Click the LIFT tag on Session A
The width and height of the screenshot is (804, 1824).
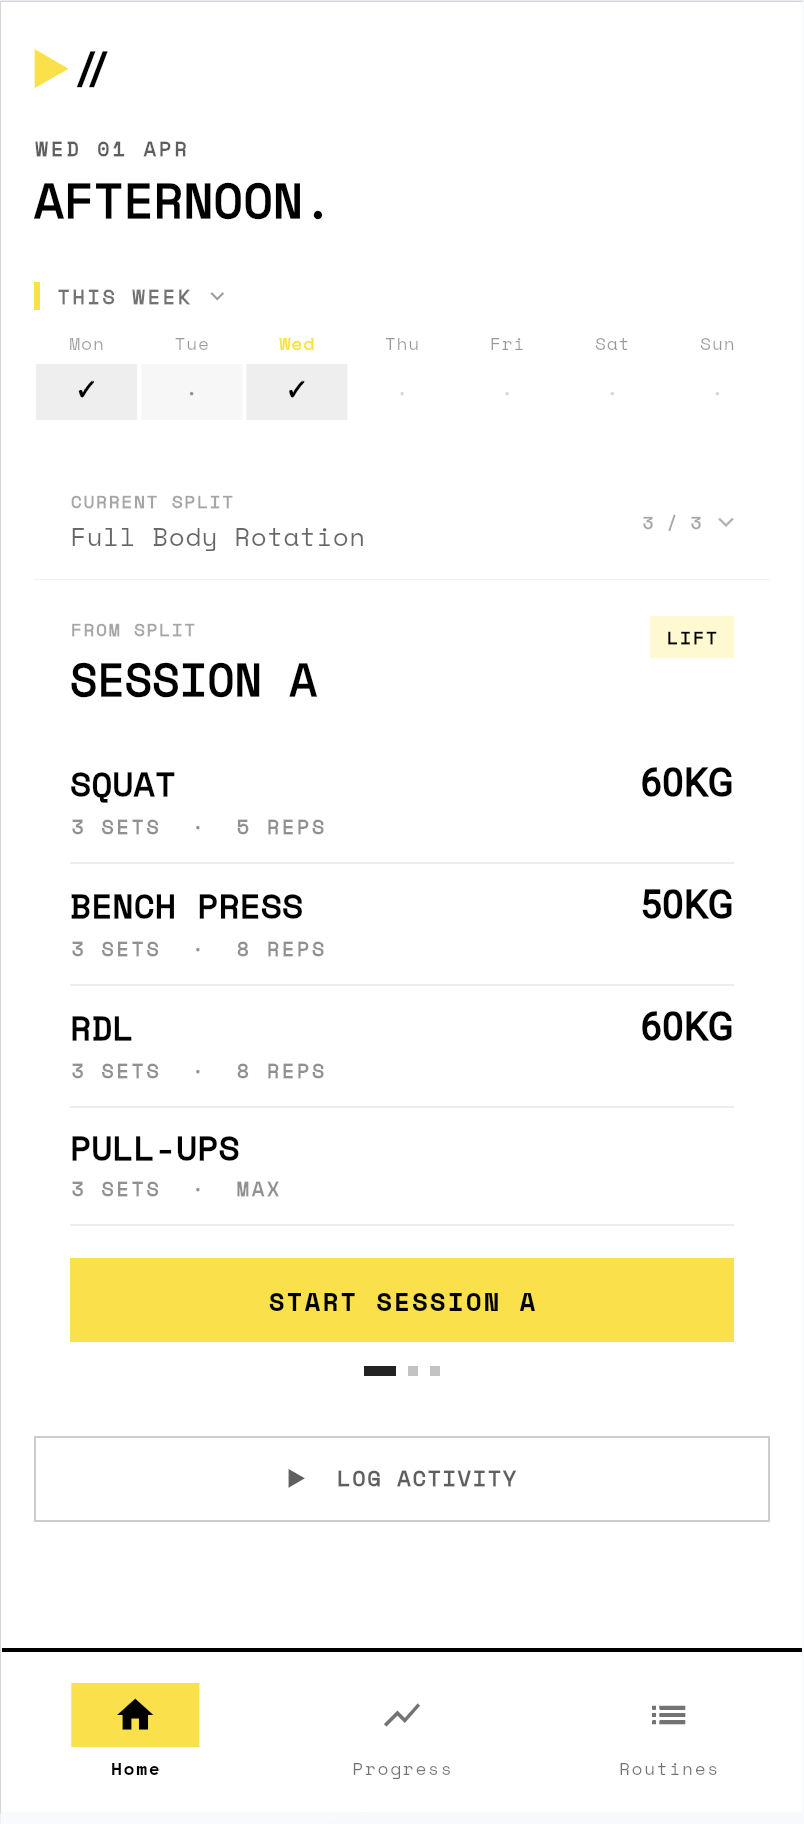point(691,637)
